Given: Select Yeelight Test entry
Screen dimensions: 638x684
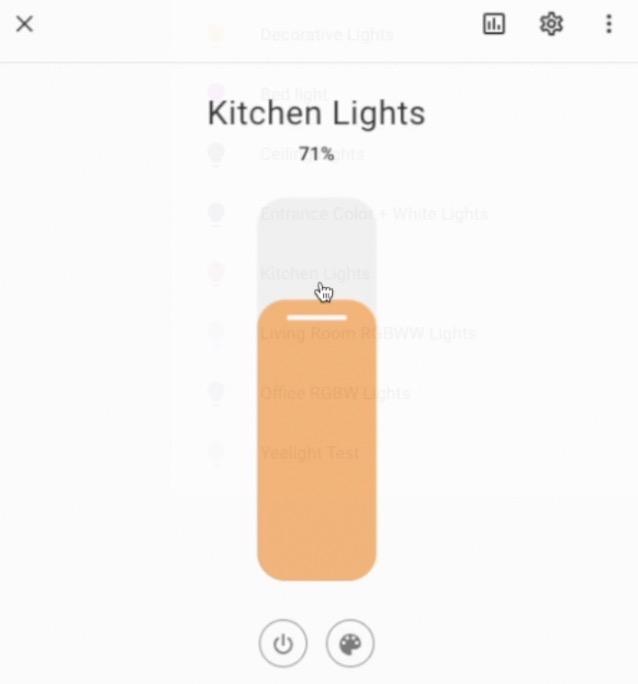Looking at the screenshot, I should coord(310,453).
